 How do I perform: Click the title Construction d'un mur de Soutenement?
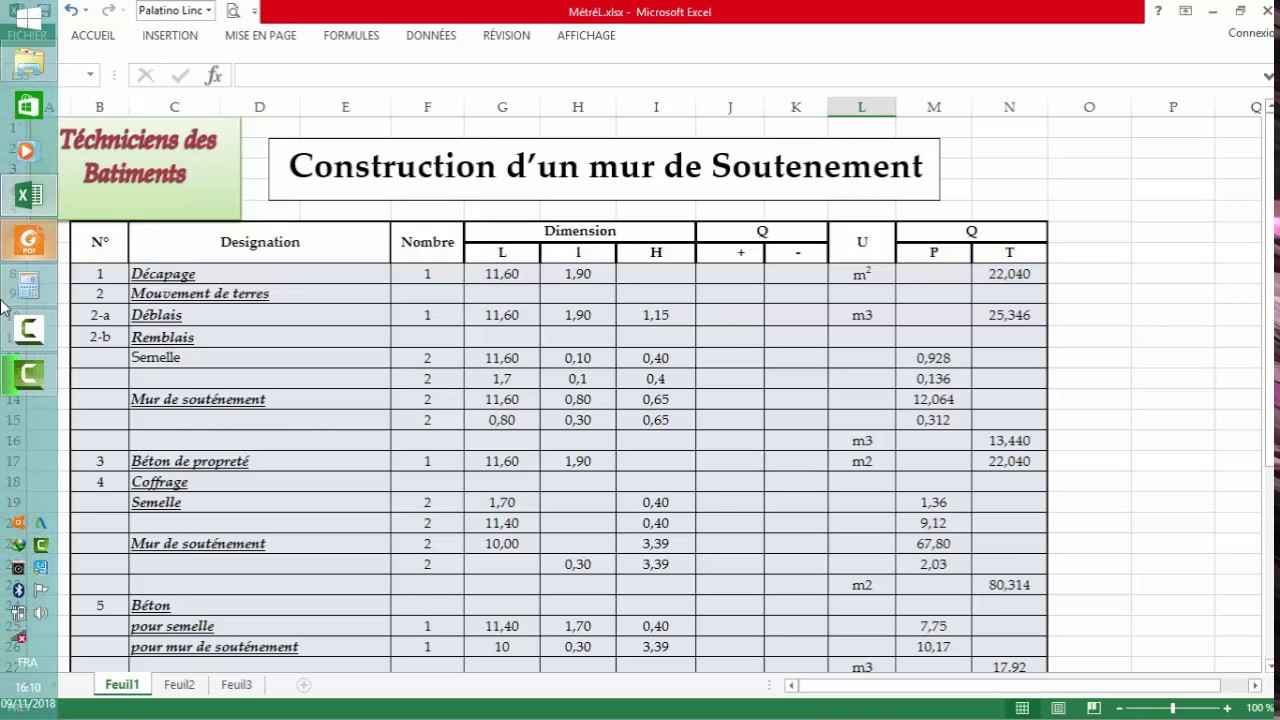(x=605, y=167)
